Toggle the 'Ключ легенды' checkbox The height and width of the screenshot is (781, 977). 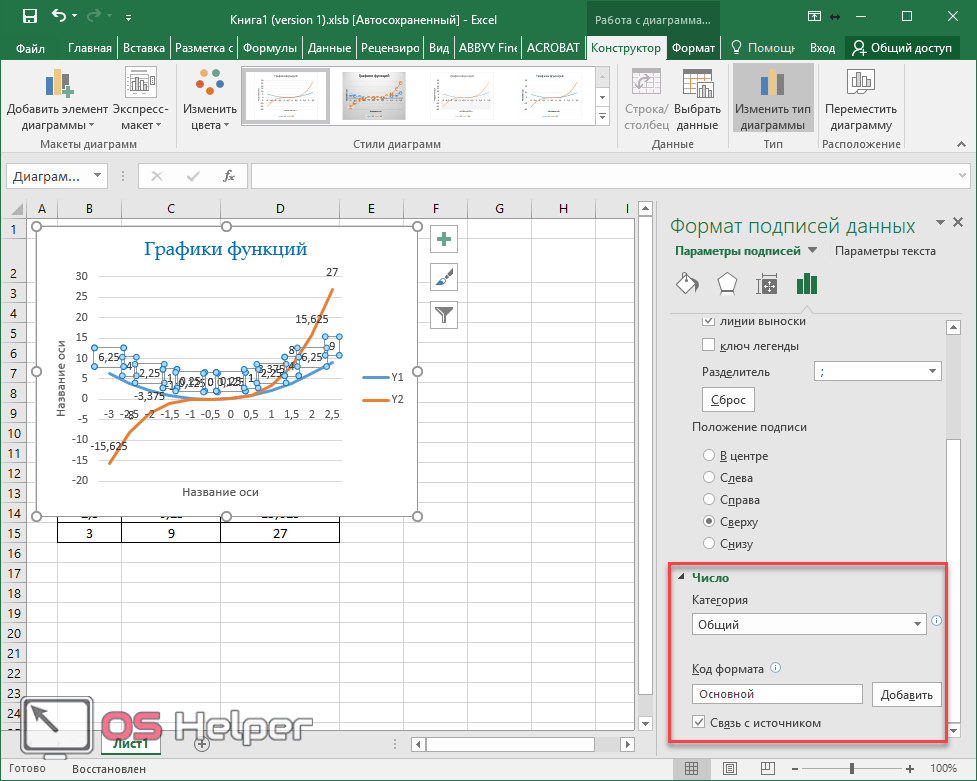pyautogui.click(x=709, y=346)
